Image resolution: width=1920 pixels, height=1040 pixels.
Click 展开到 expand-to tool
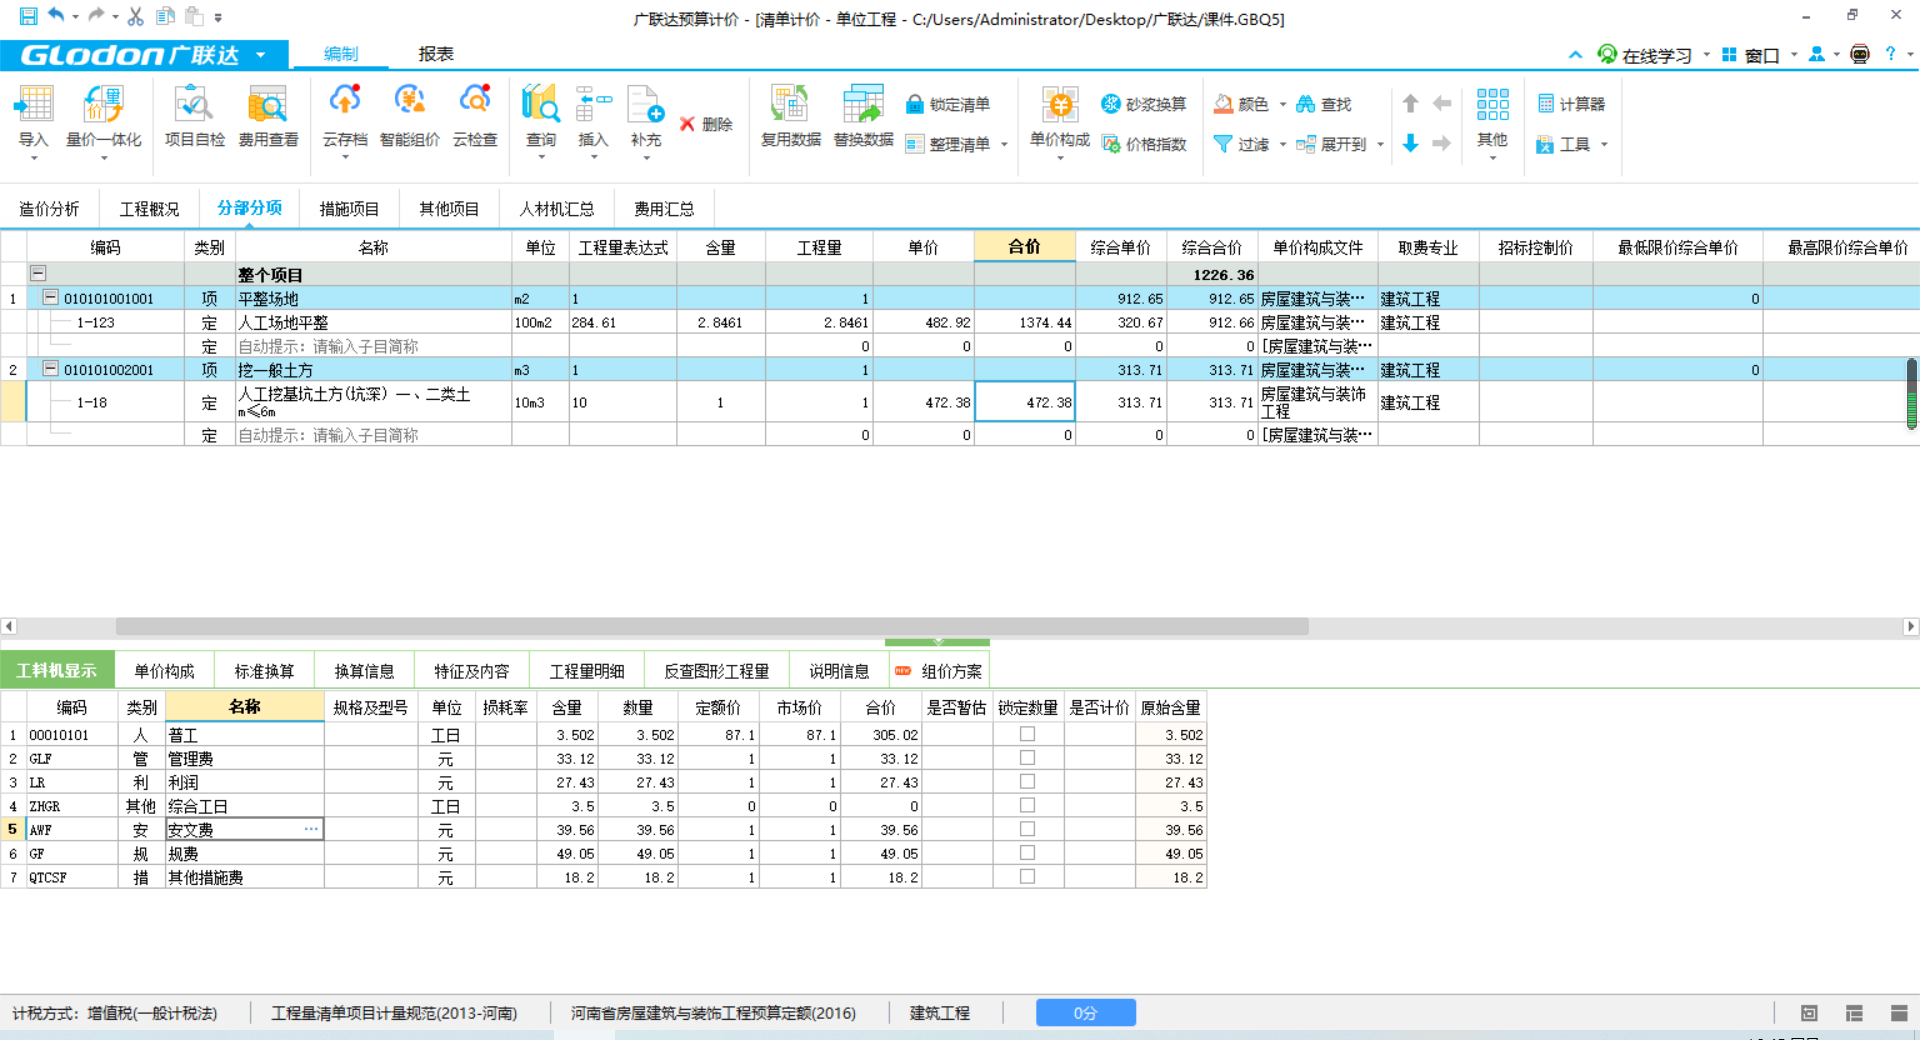1331,144
